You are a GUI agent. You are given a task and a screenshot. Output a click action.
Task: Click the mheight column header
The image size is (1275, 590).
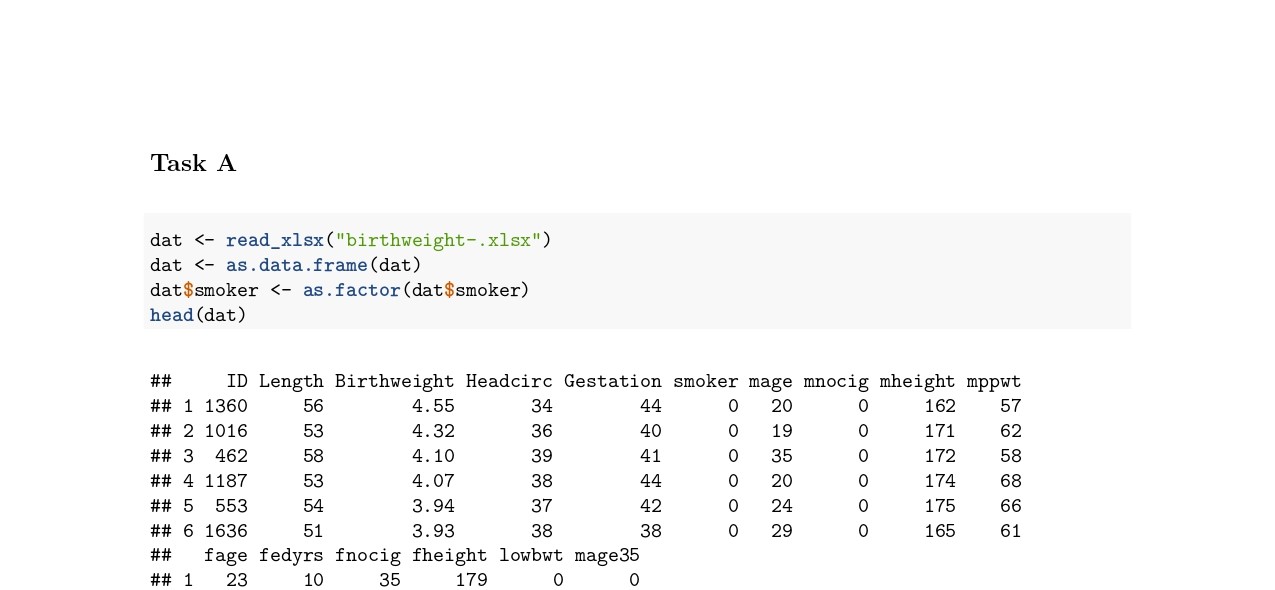[917, 381]
